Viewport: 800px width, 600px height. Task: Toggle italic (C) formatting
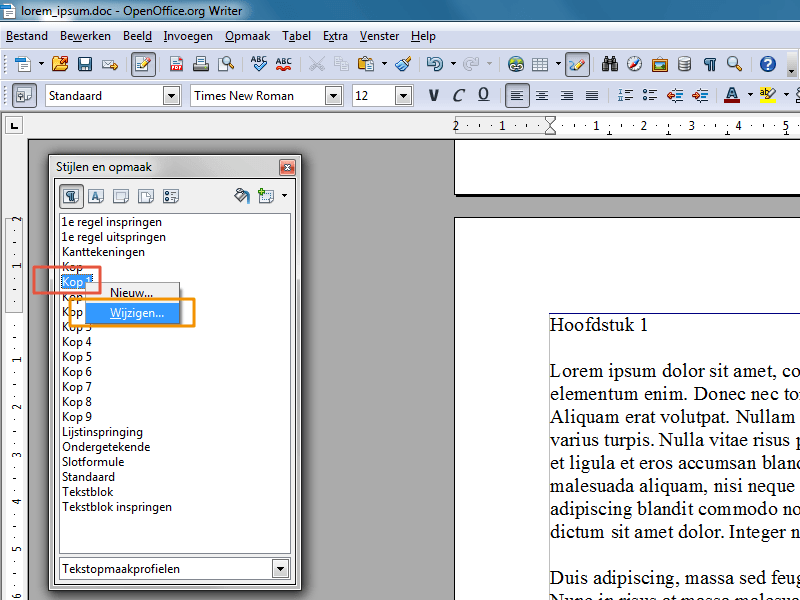458,95
